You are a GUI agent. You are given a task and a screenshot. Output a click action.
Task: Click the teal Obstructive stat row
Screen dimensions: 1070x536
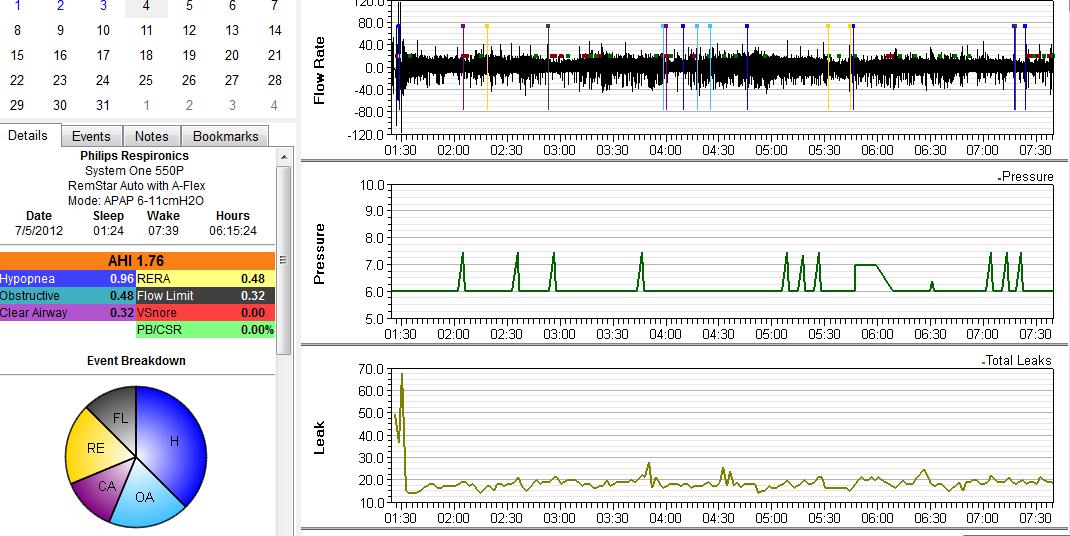point(68,296)
